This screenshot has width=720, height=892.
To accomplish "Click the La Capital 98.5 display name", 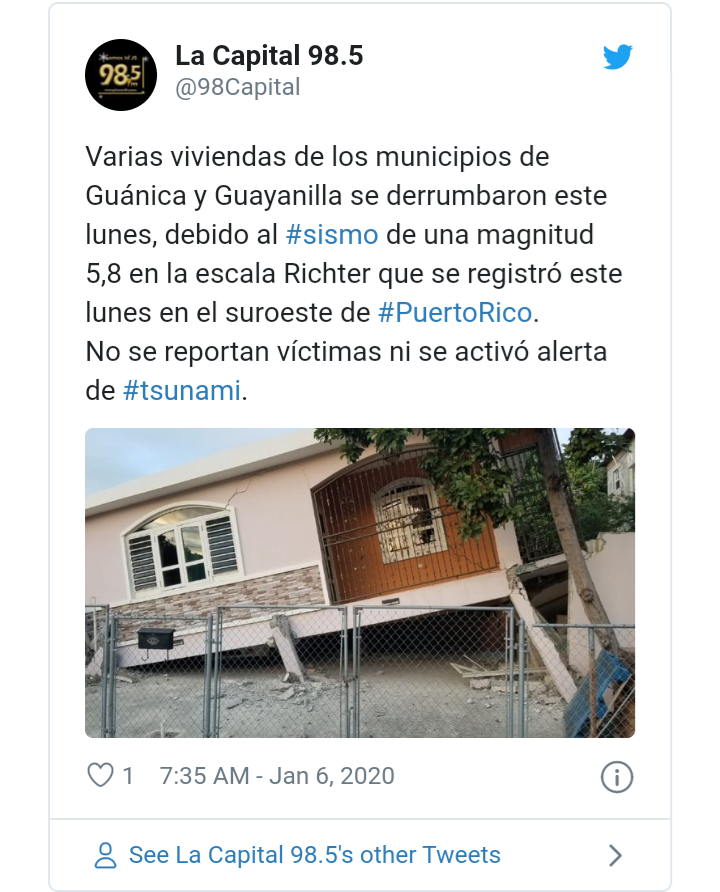I will click(269, 56).
